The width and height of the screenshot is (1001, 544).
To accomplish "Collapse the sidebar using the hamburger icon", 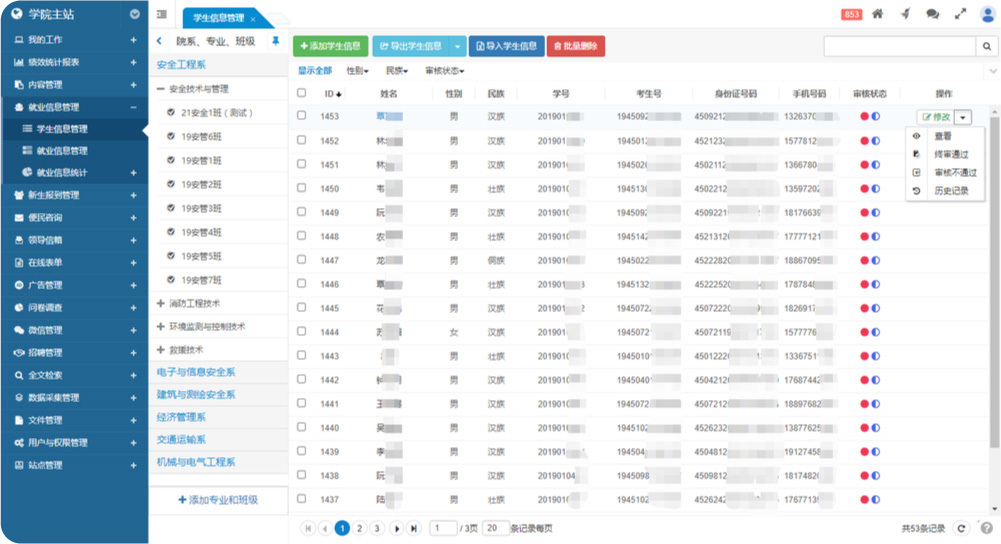I will [x=162, y=15].
